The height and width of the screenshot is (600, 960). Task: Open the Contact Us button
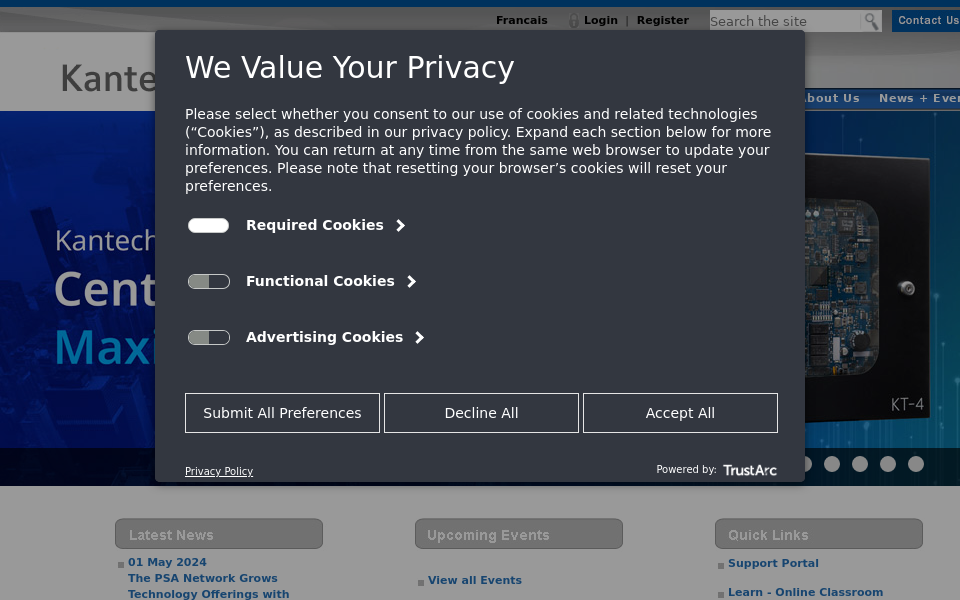926,20
